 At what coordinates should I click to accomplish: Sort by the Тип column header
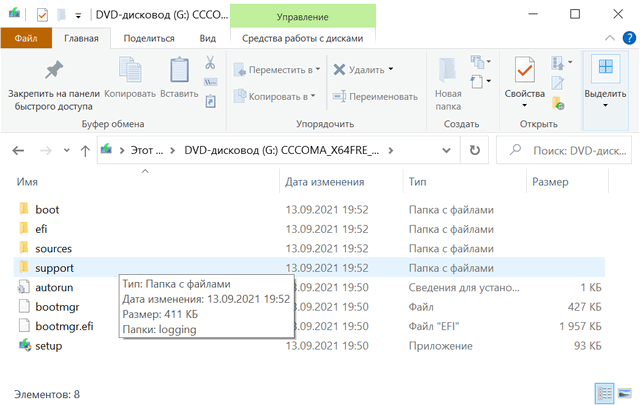click(418, 182)
